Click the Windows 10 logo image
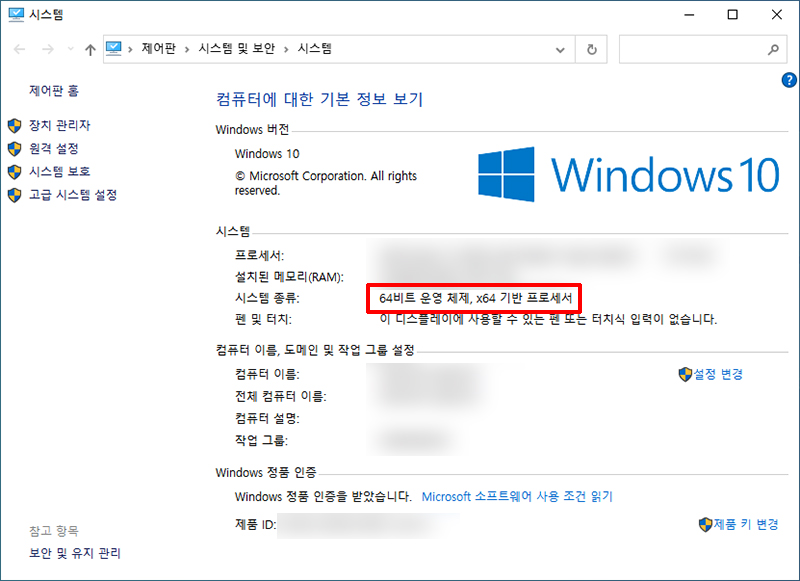Image resolution: width=800 pixels, height=581 pixels. coord(629,174)
